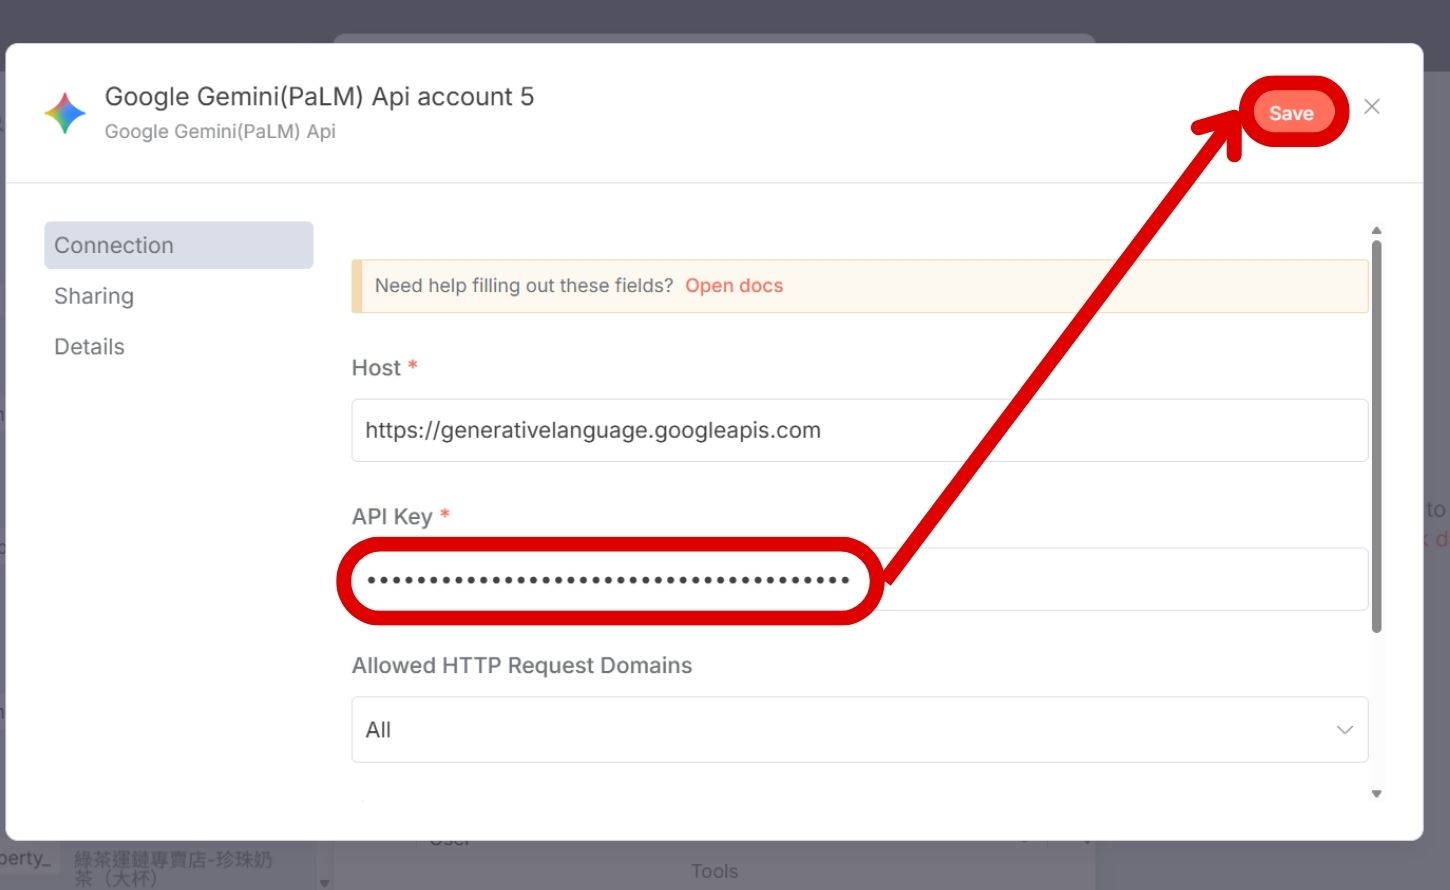Focus the Host URL input field
Viewport: 1450px width, 890px height.
[858, 431]
